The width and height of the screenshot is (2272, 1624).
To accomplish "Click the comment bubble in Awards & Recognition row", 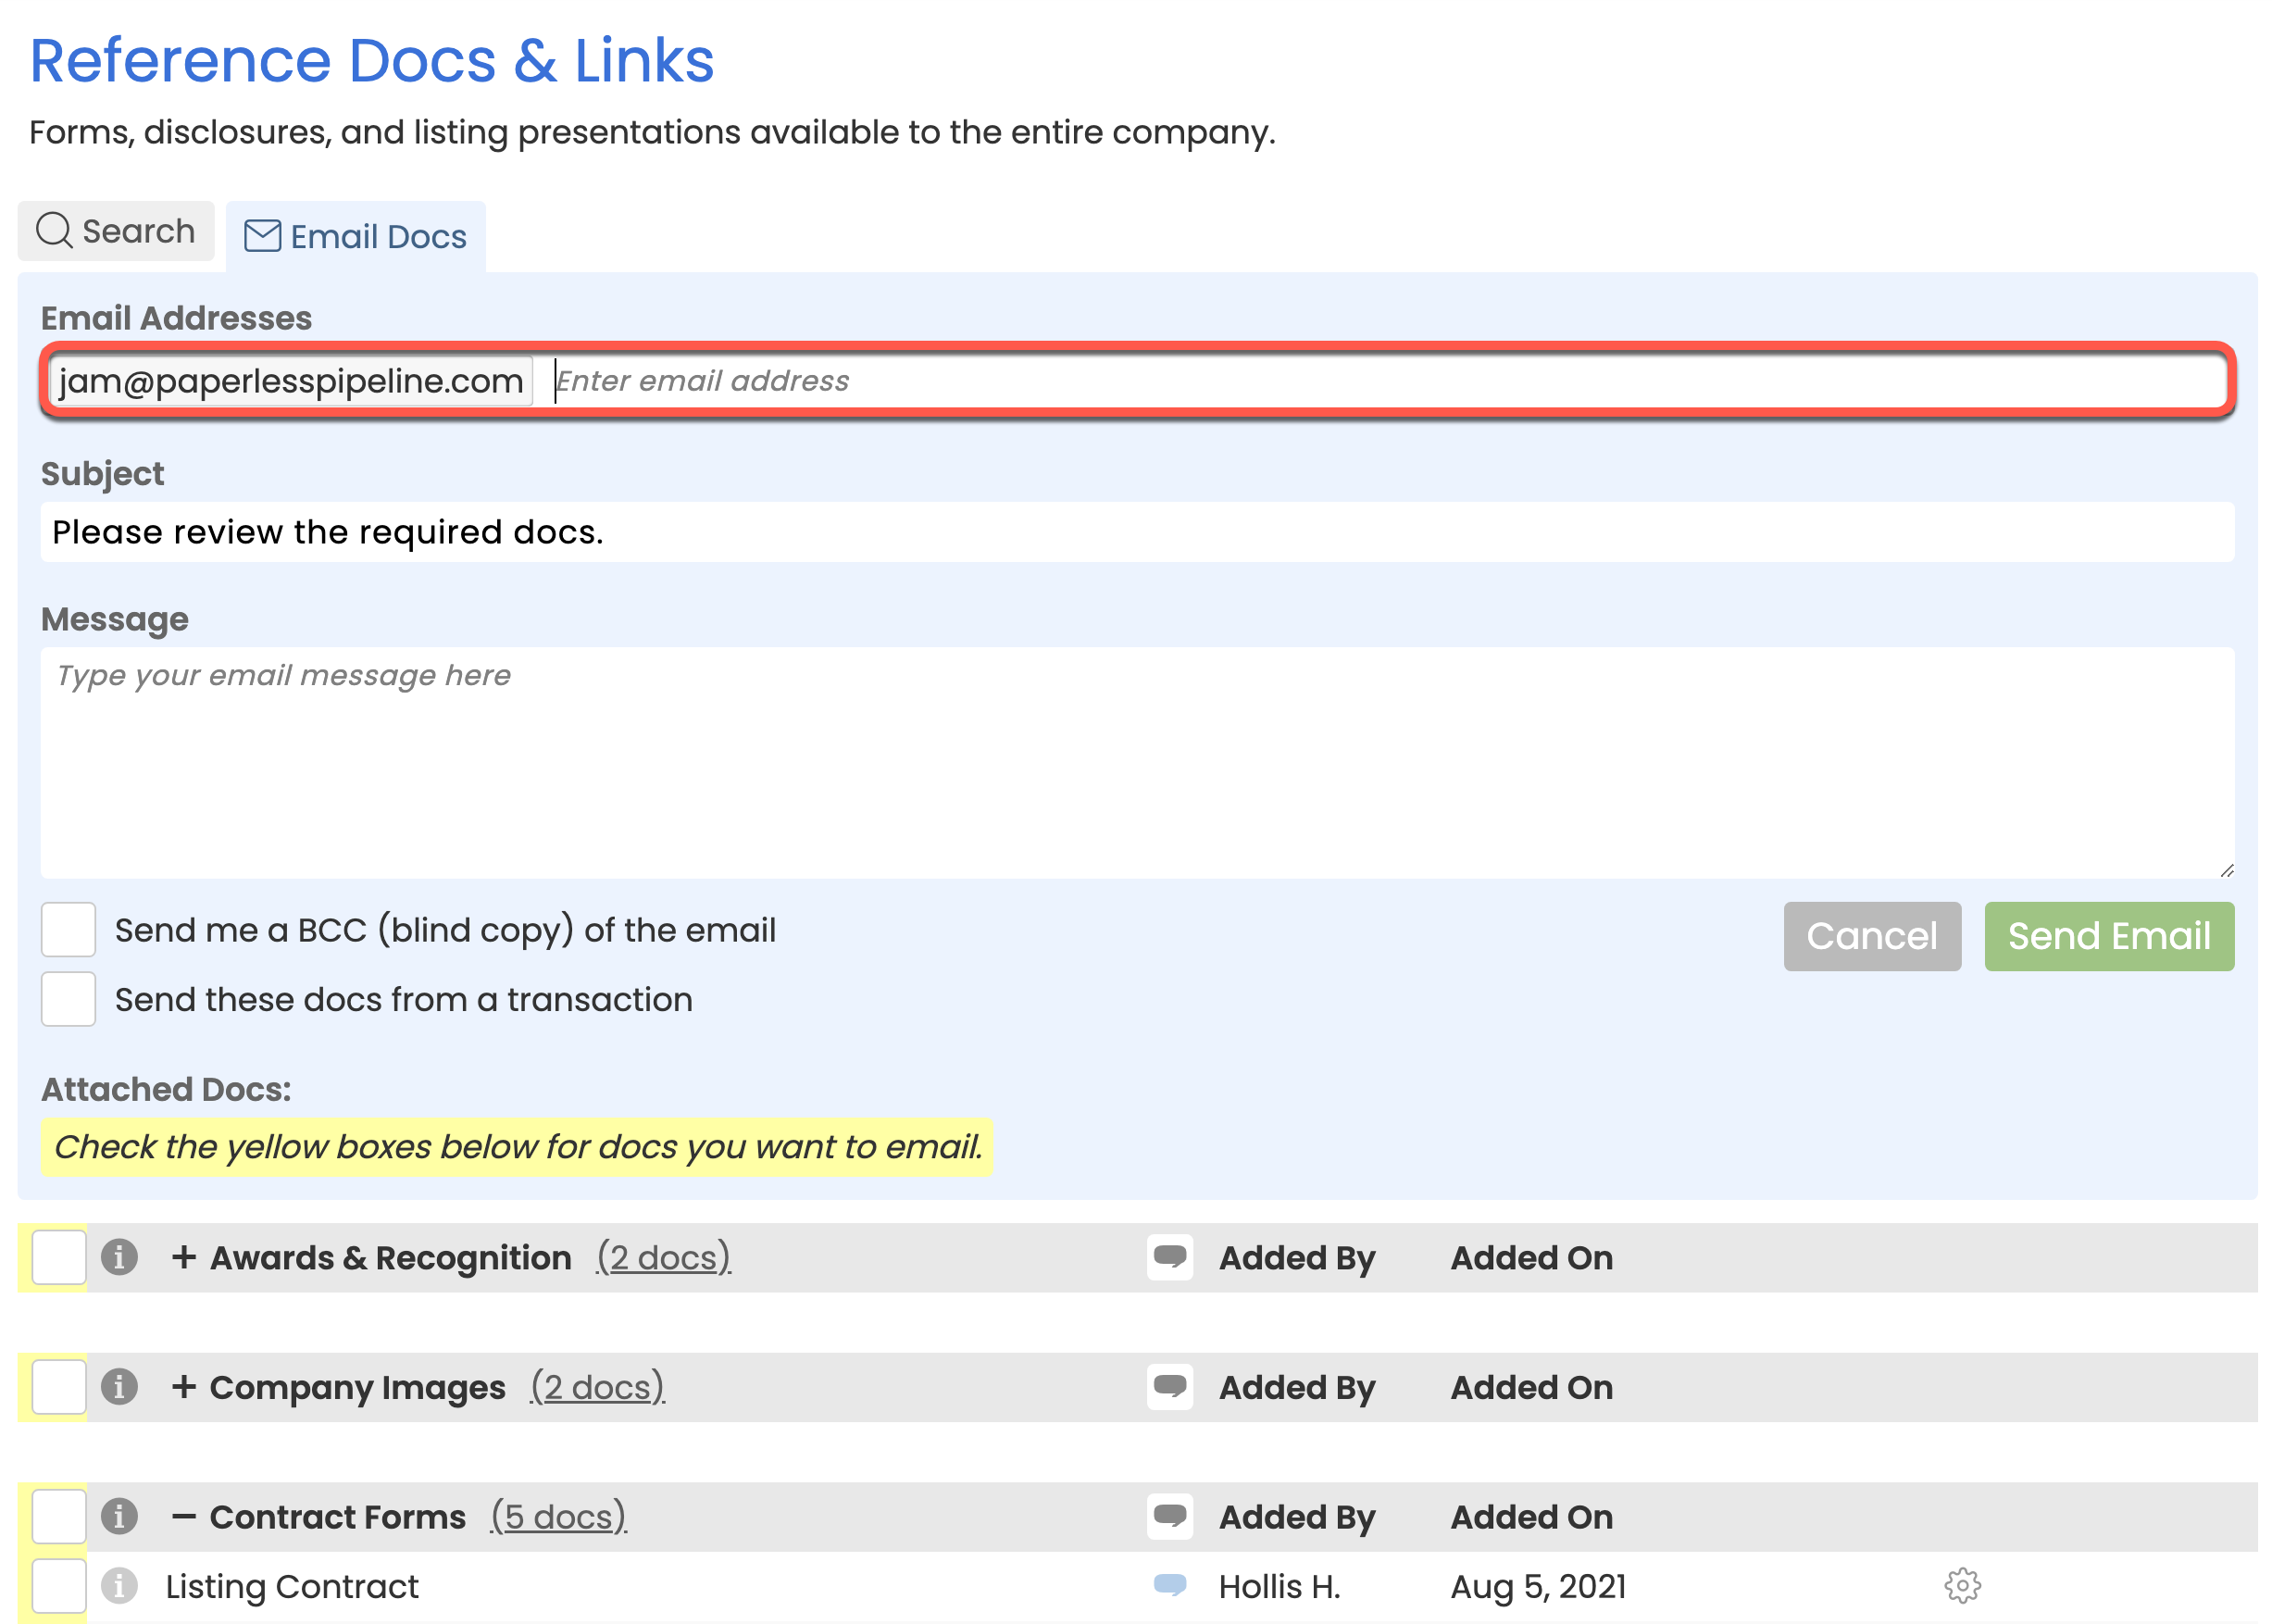I will pos(1169,1257).
